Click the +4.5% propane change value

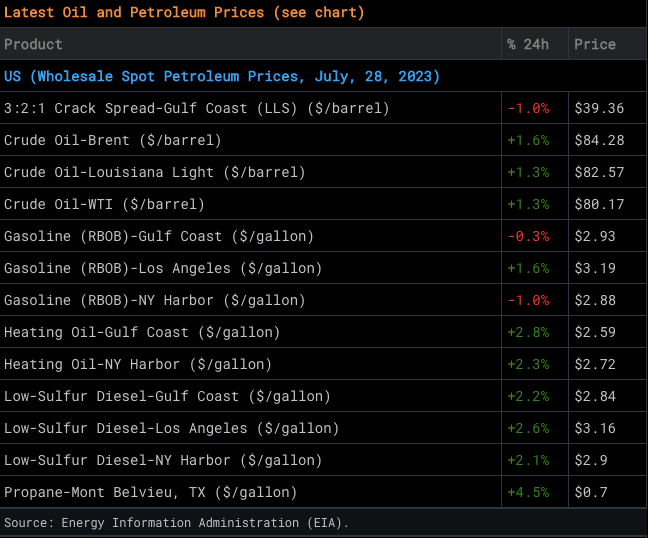pos(528,493)
